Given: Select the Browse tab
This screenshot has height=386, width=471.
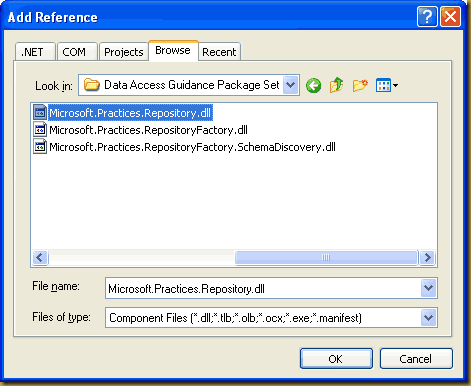Looking at the screenshot, I should 173,51.
